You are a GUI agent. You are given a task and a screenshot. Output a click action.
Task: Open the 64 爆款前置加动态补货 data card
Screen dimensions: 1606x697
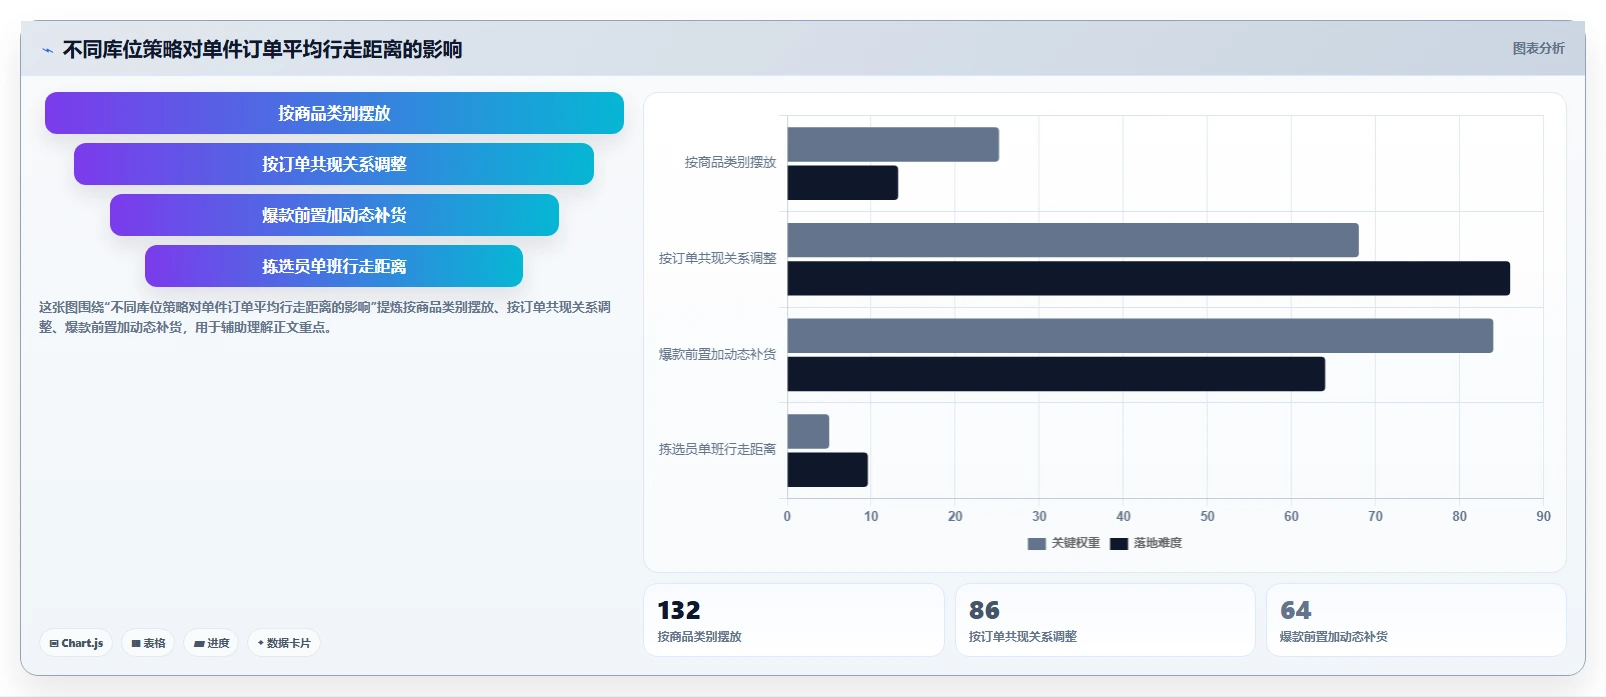pyautogui.click(x=1416, y=620)
